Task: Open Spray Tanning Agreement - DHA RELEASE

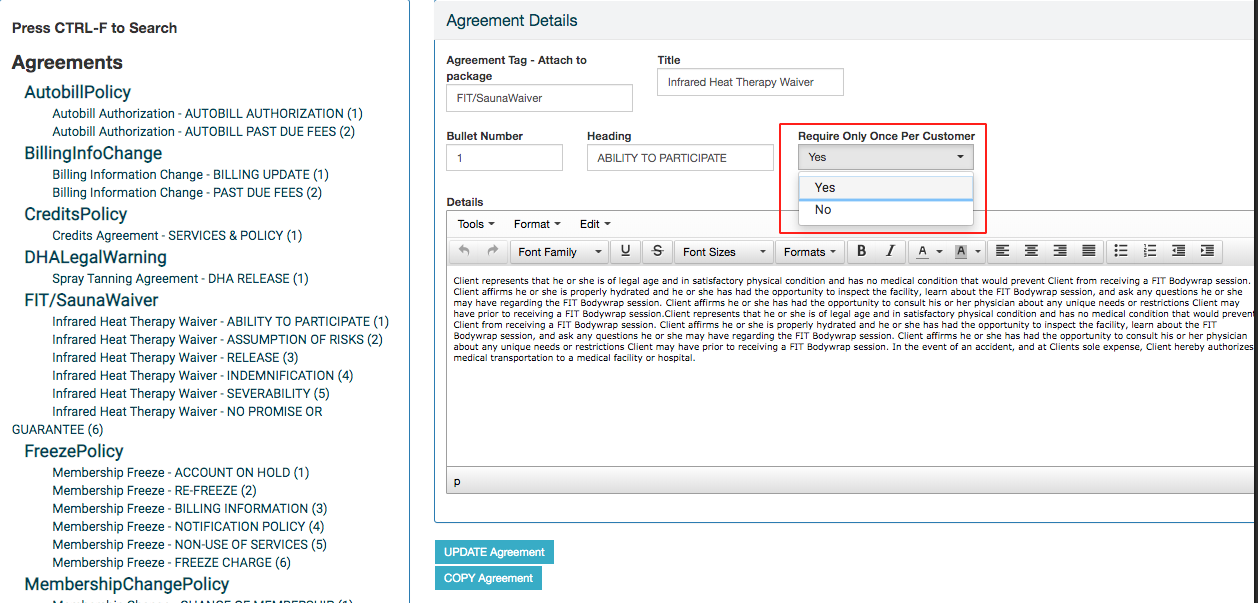Action: pyautogui.click(x=180, y=279)
